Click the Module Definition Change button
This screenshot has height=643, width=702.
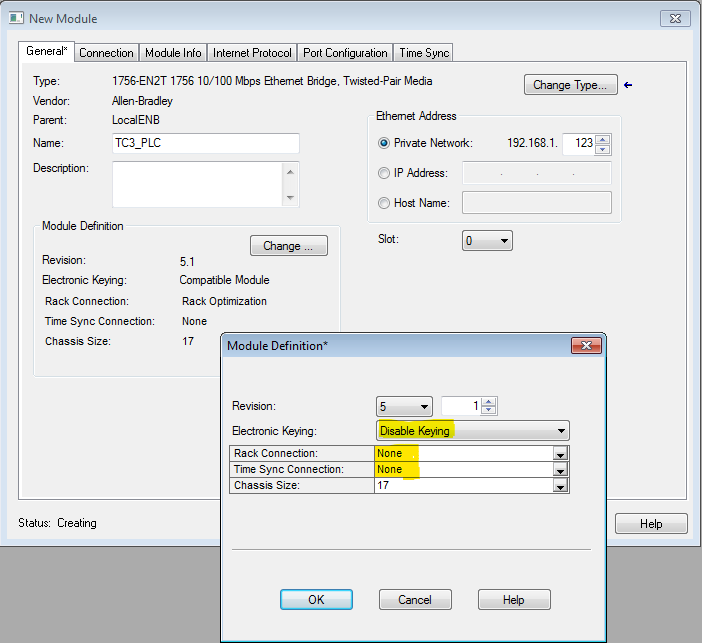click(x=289, y=246)
